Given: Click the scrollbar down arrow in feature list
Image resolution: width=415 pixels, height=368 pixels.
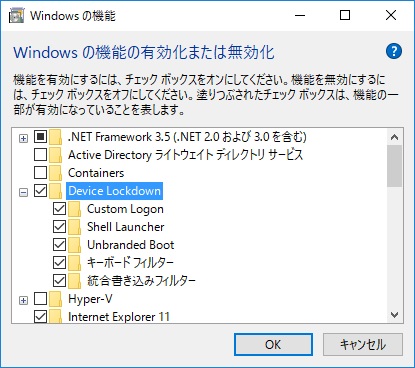Looking at the screenshot, I should click(x=395, y=315).
